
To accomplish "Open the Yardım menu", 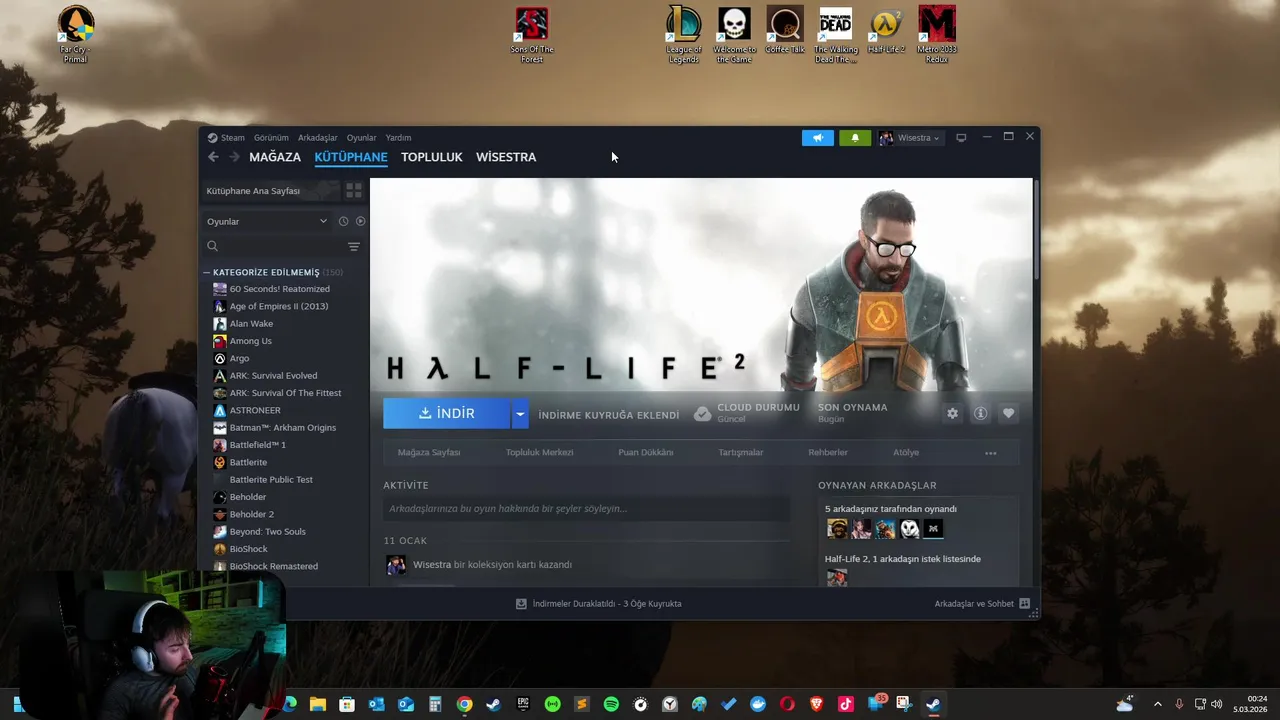I will [x=398, y=138].
